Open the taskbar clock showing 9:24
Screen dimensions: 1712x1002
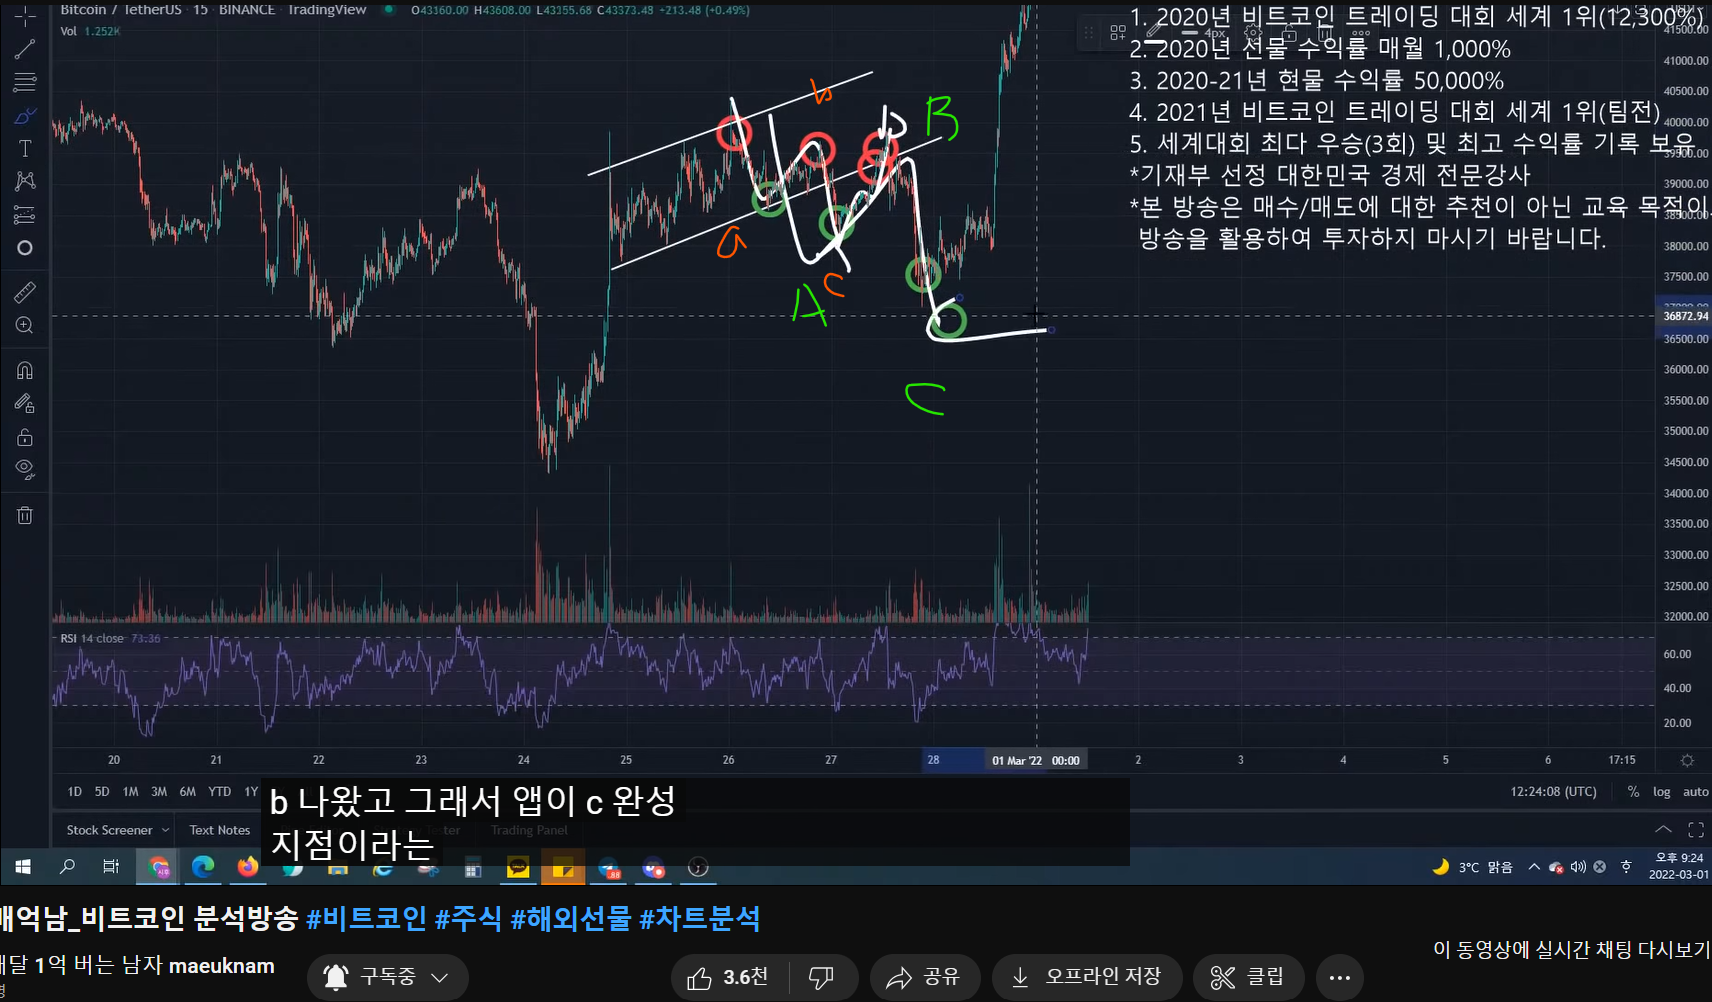1679,866
